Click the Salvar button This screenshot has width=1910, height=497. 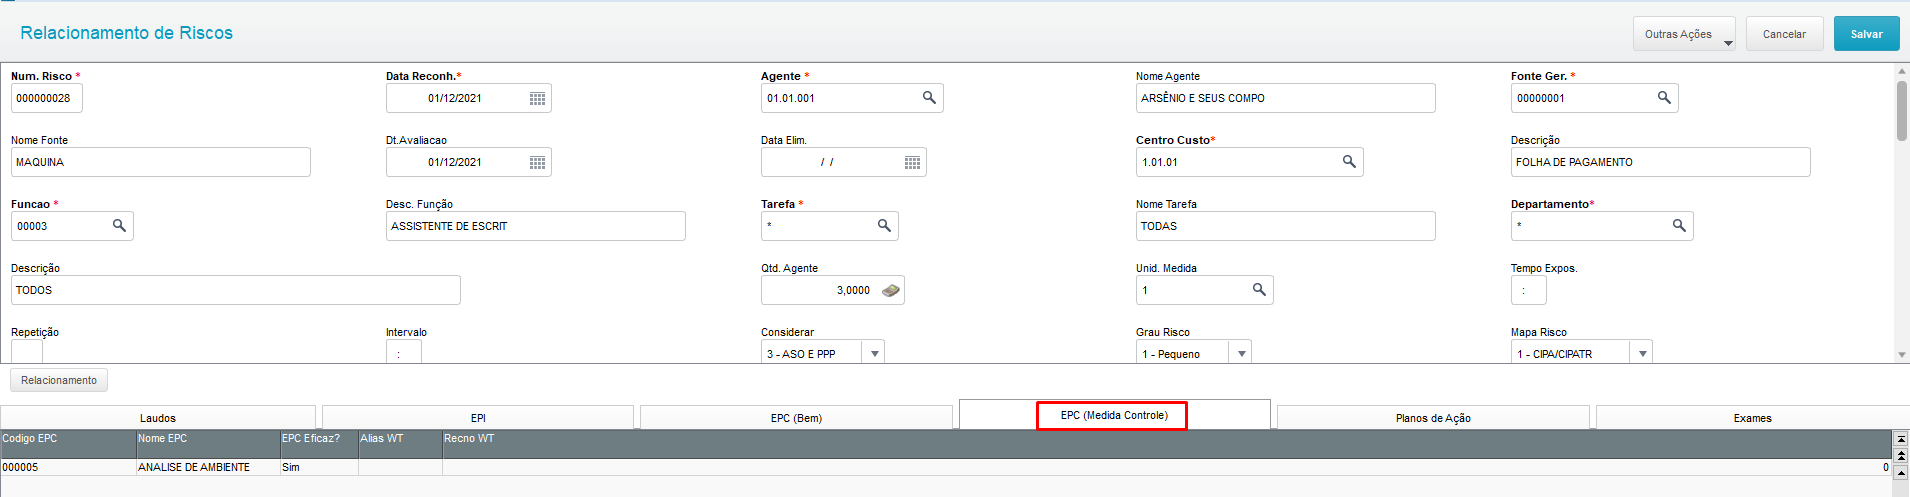click(x=1866, y=34)
